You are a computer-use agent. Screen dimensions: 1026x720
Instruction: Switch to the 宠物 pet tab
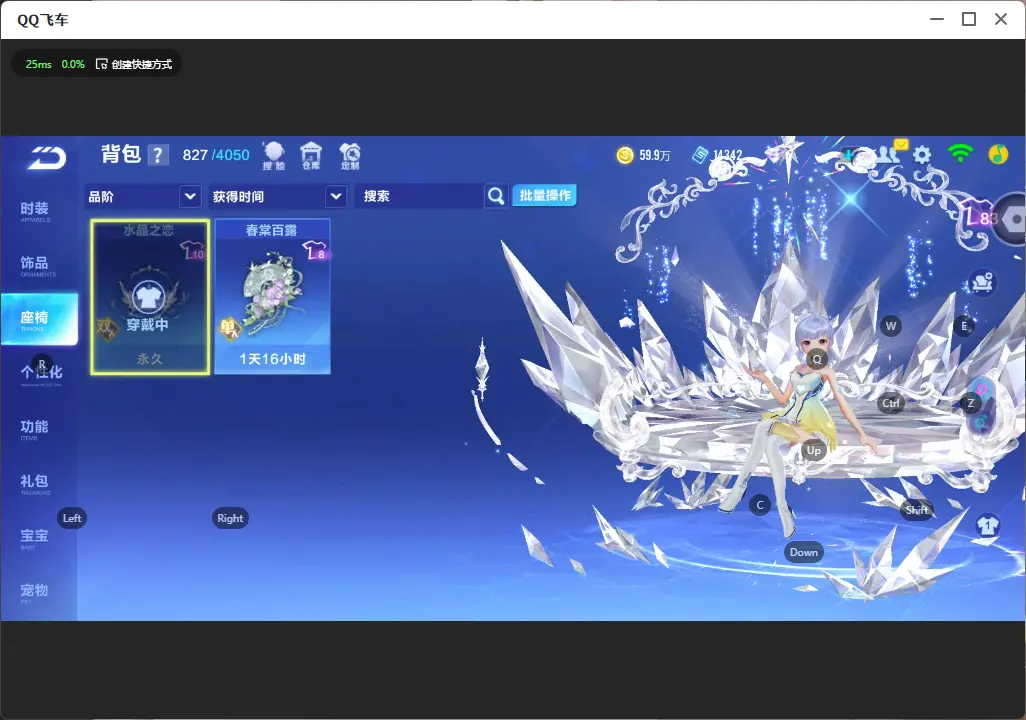coord(35,592)
